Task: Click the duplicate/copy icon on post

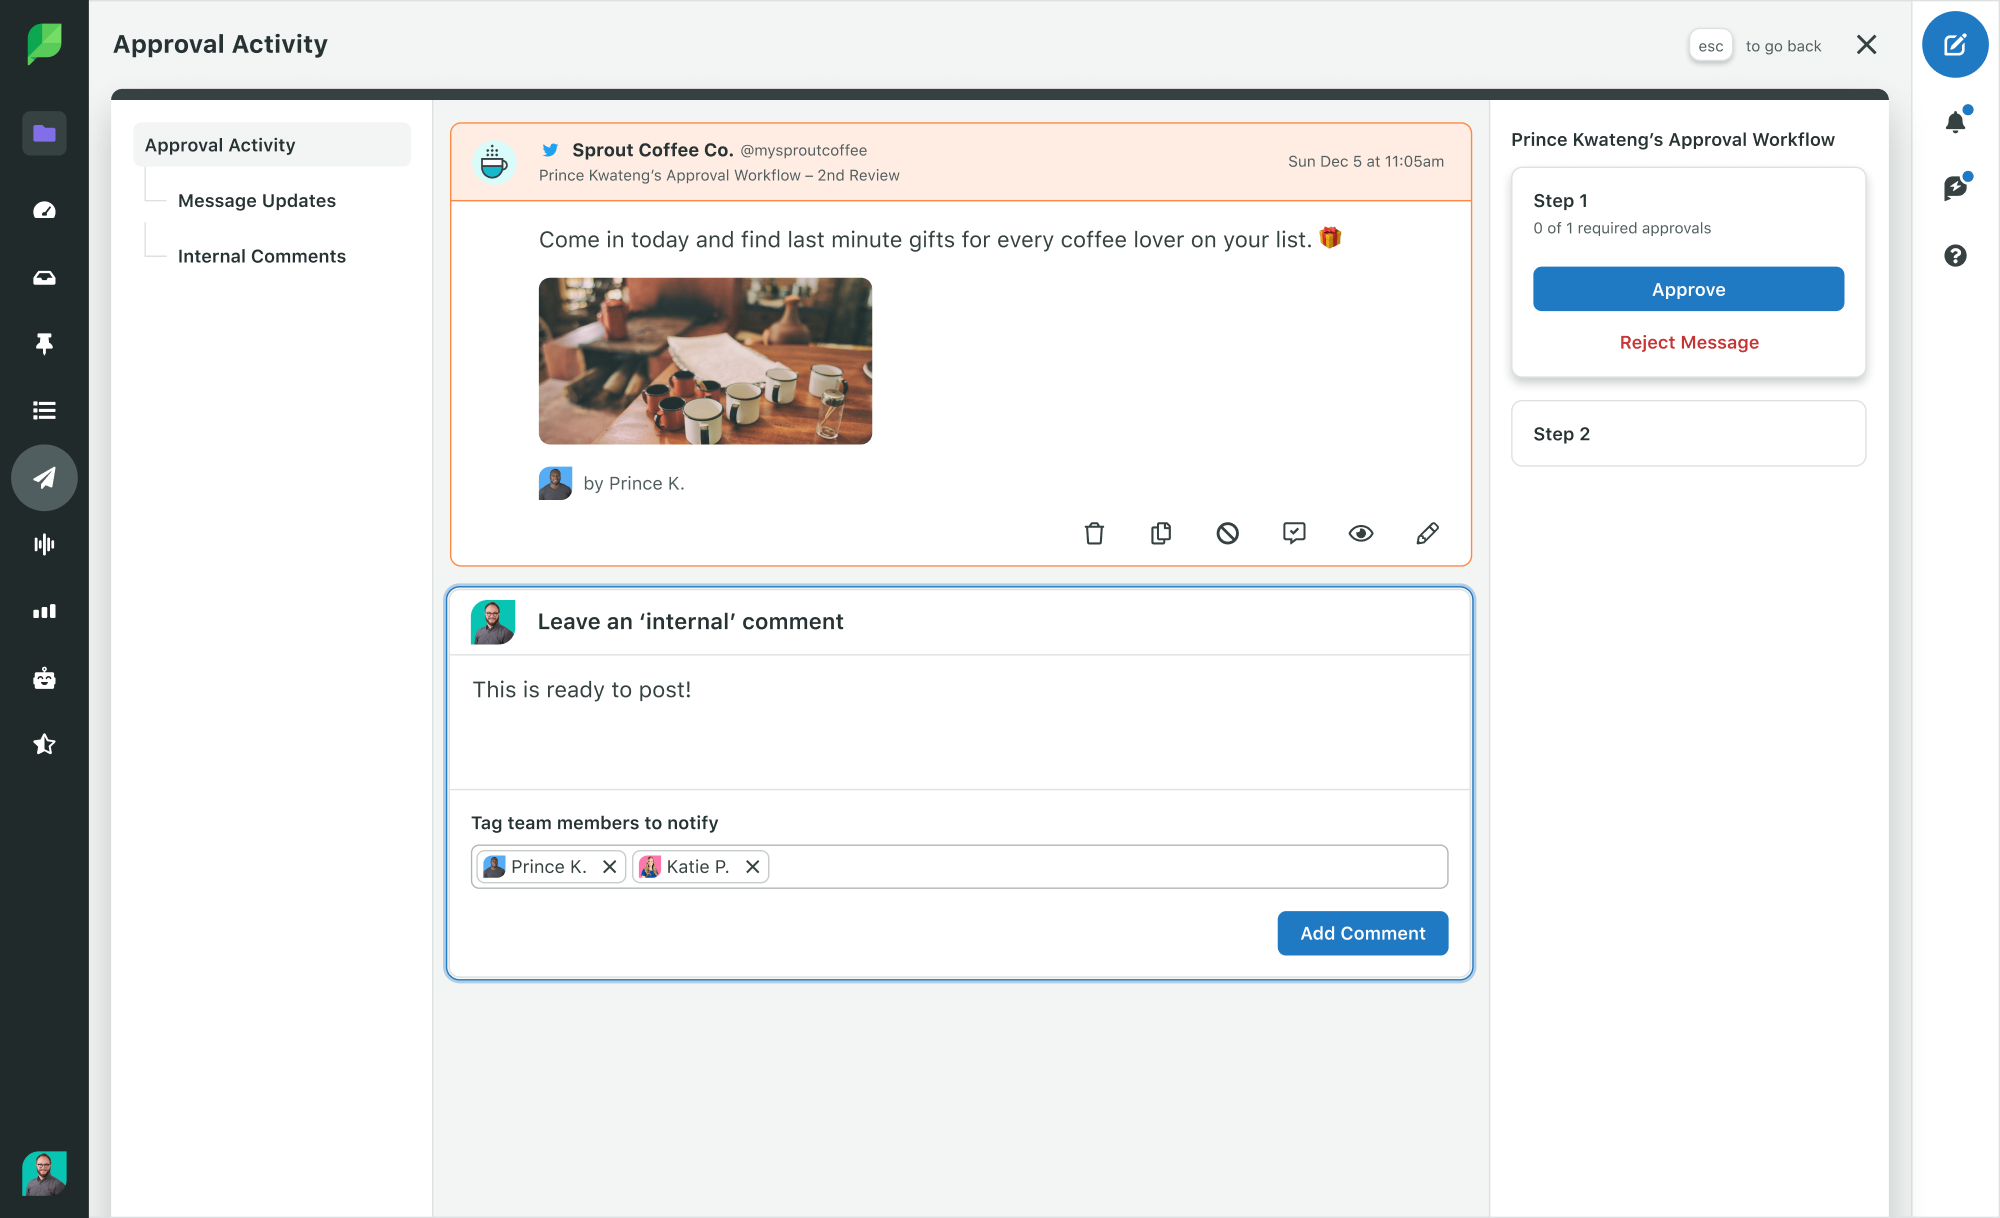Action: [1161, 533]
